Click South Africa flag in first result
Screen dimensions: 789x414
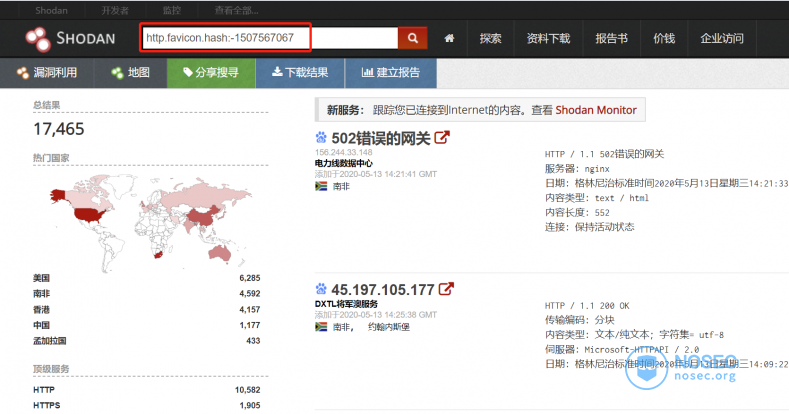click(x=321, y=186)
